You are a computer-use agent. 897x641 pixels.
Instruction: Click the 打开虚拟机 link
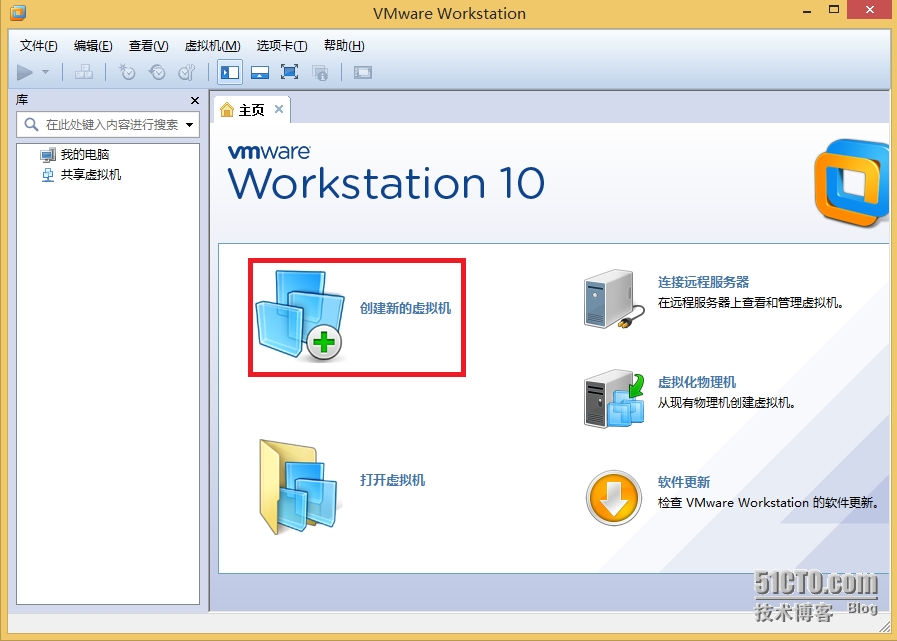pos(392,480)
